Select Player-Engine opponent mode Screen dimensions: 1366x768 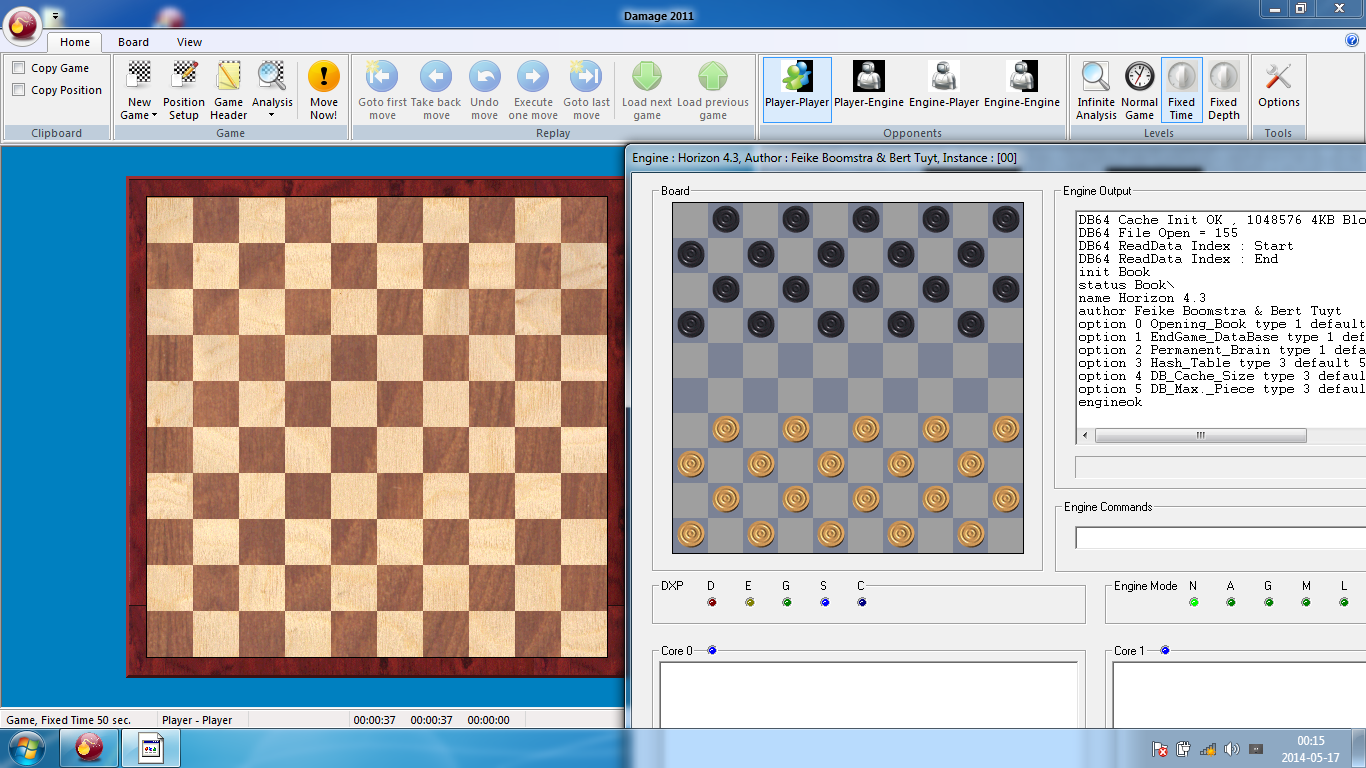[x=868, y=88]
